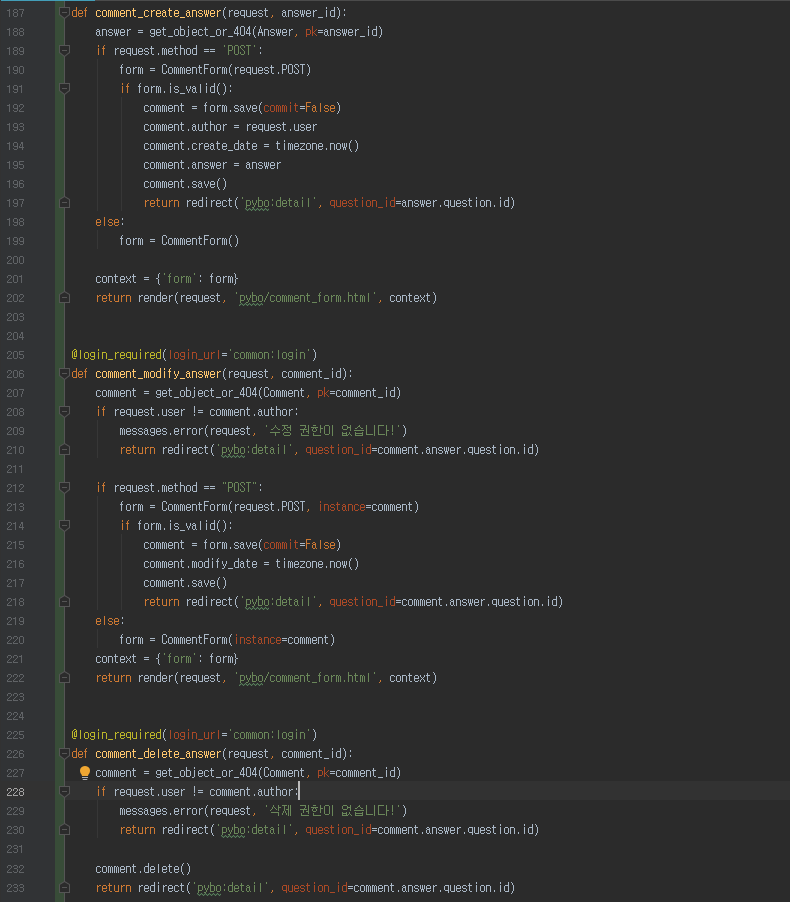This screenshot has width=790, height=902.
Task: Click the @login_required decorator on line 205
Action: (x=117, y=355)
